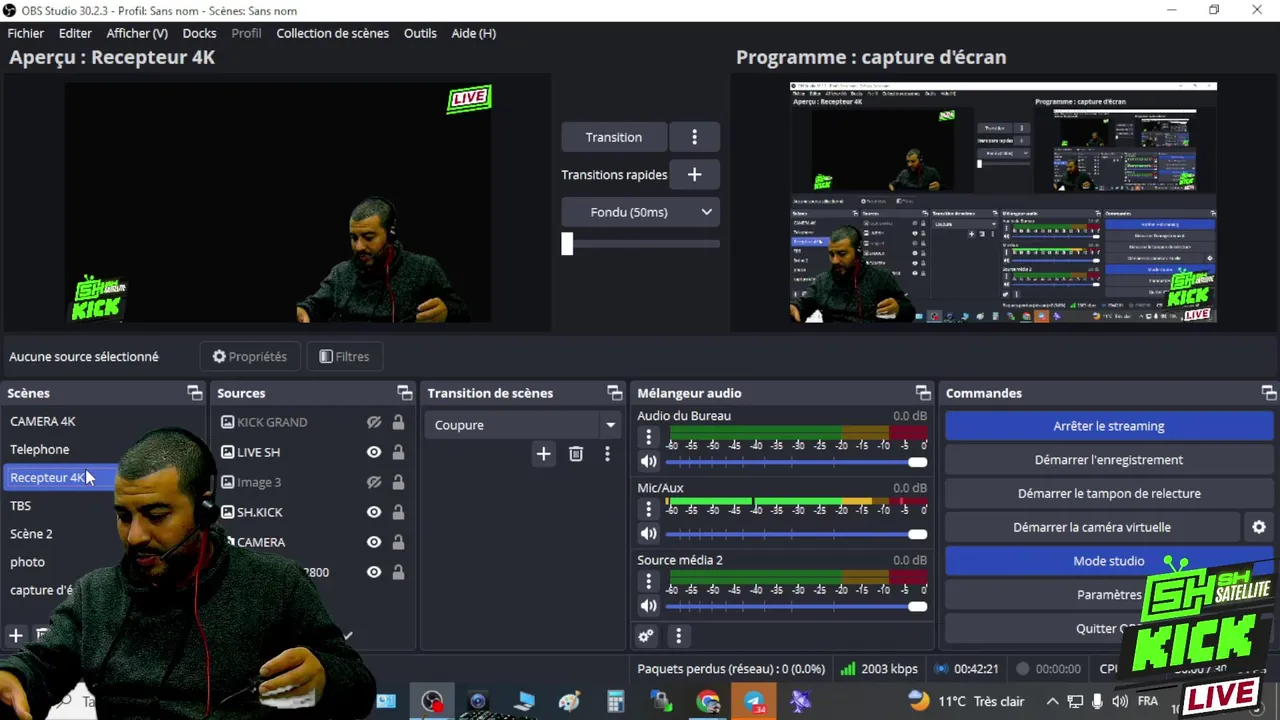Undock the Scènes panel
This screenshot has height=720, width=1280.
pyautogui.click(x=195, y=393)
